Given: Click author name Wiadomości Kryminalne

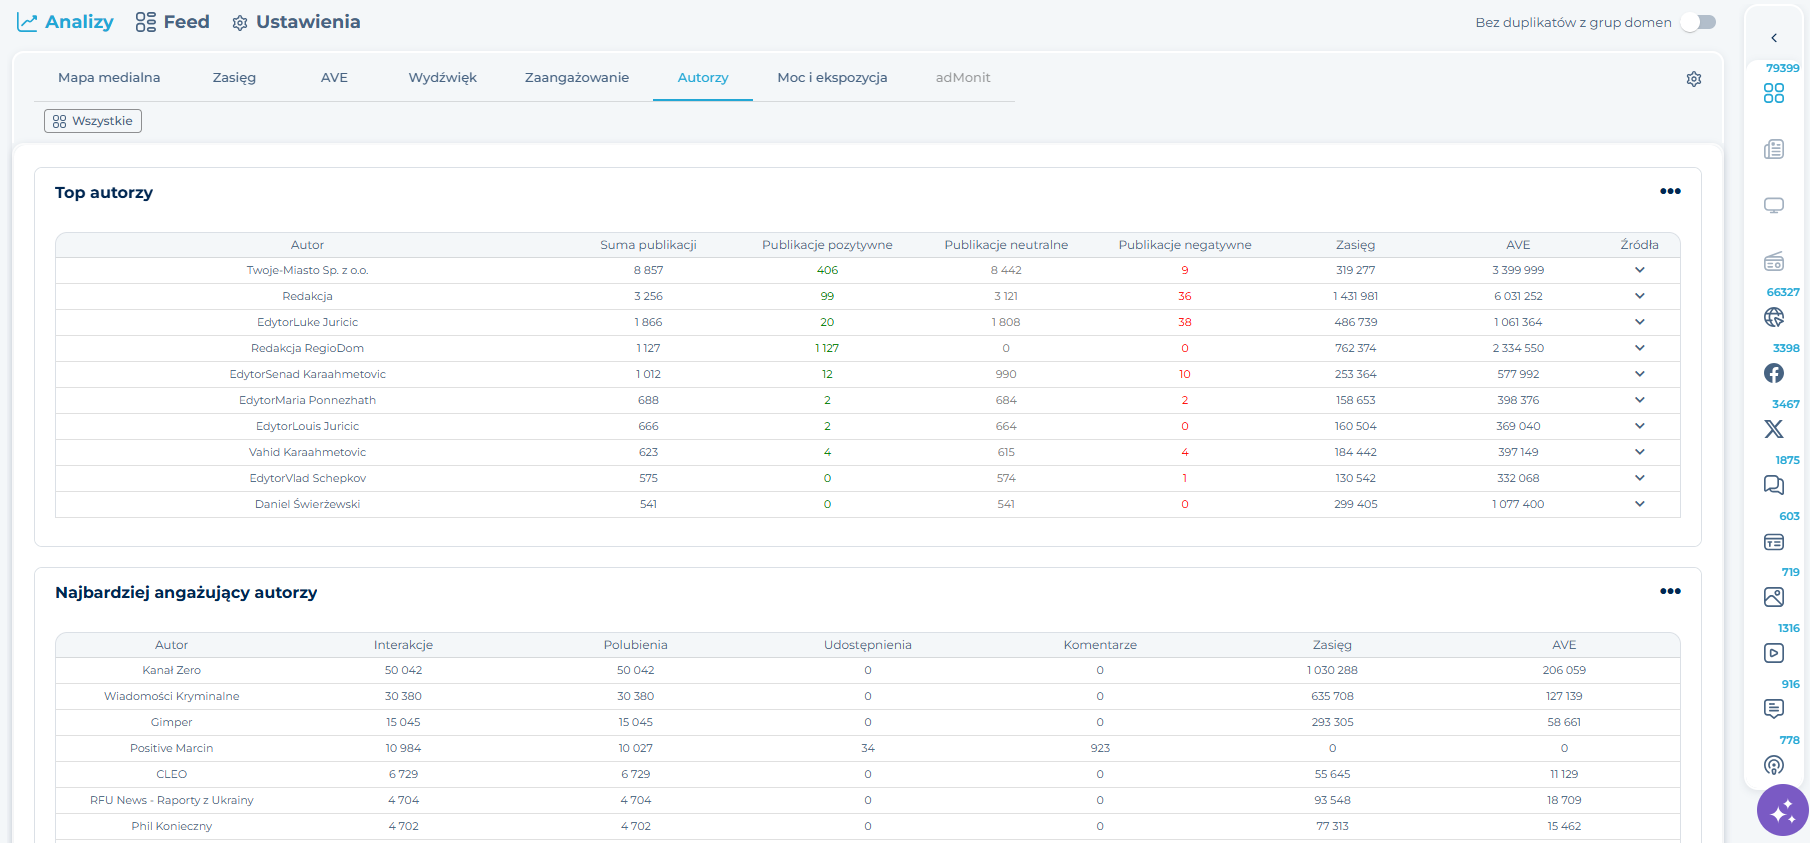Looking at the screenshot, I should coord(172,696).
